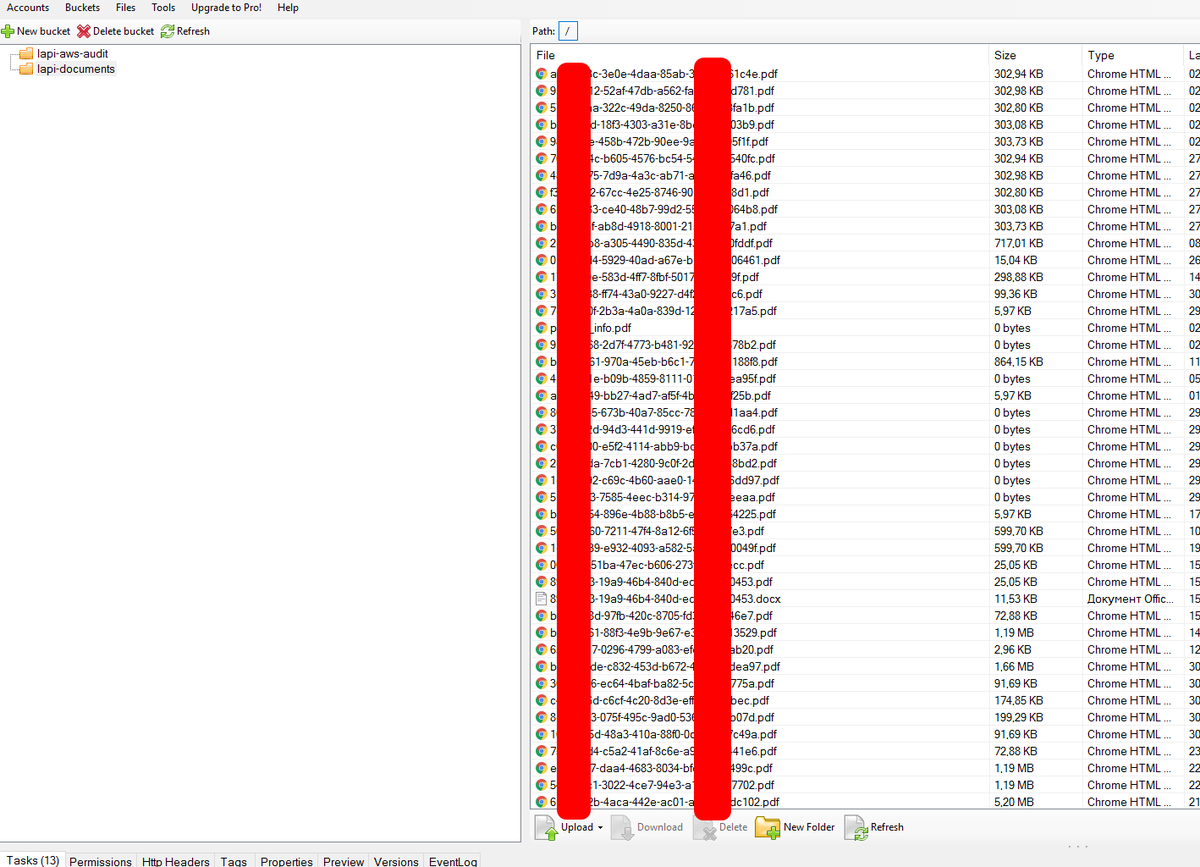This screenshot has height=867, width=1200.
Task: Click Chrome icon of the 99,36 KB file
Action: tap(542, 294)
